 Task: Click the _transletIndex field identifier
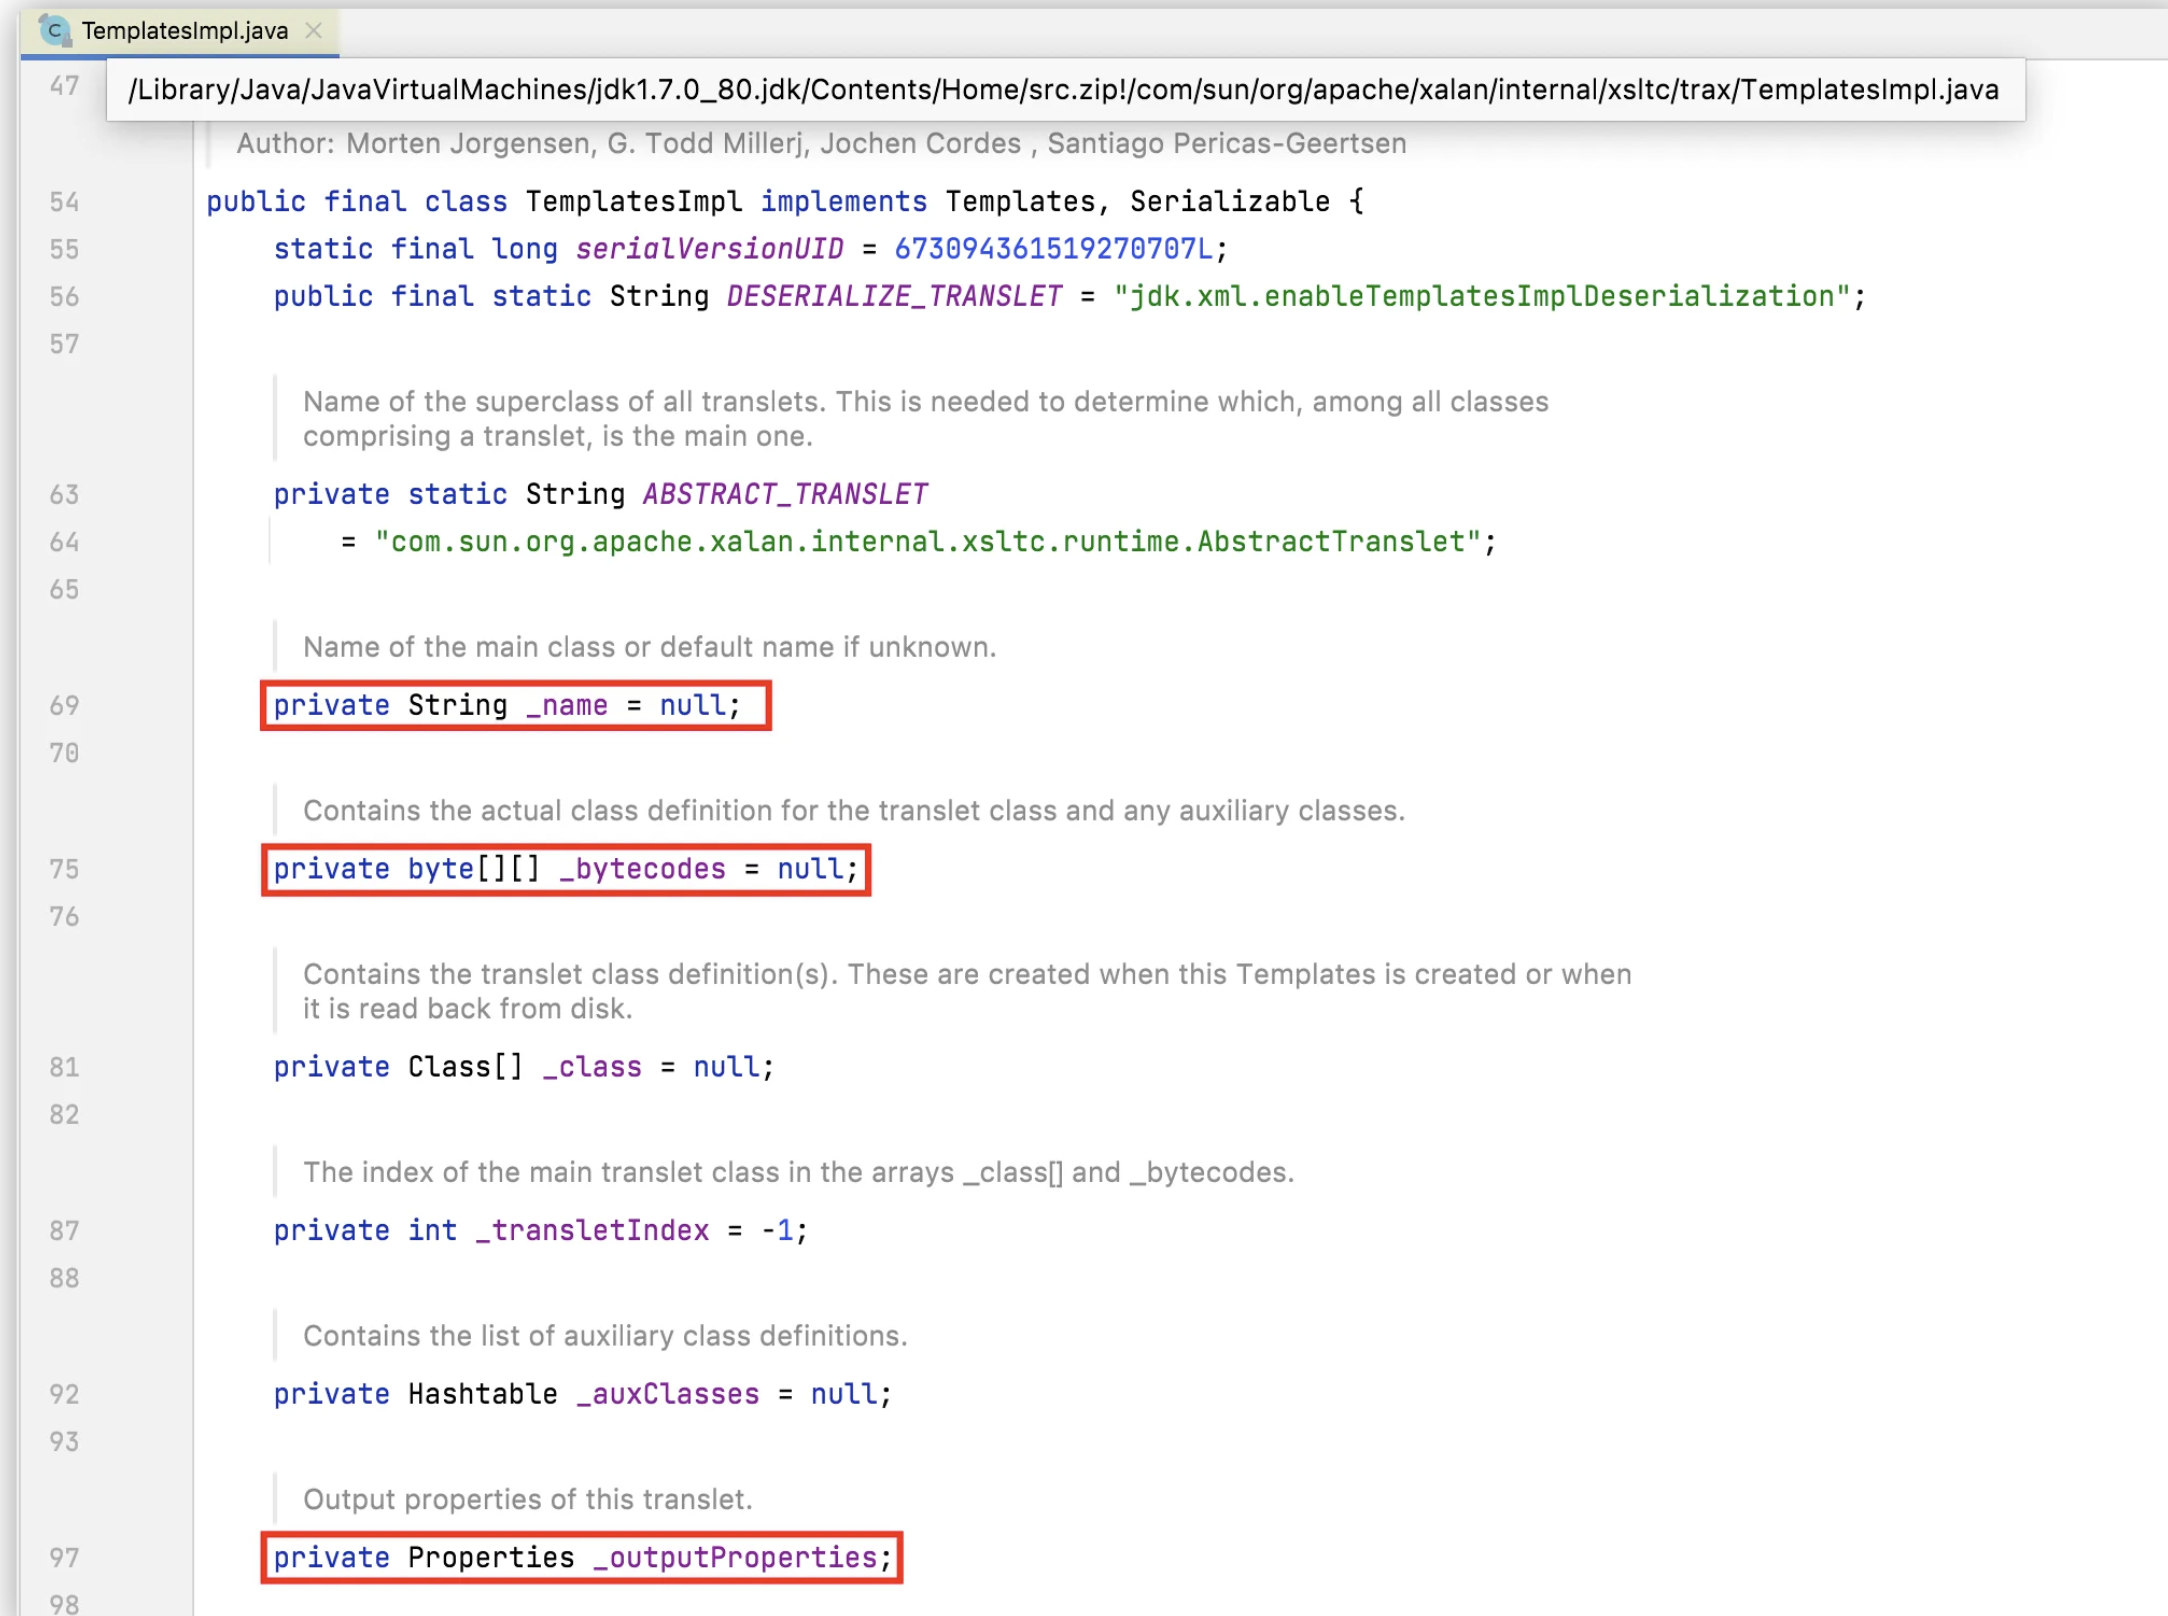[x=592, y=1230]
